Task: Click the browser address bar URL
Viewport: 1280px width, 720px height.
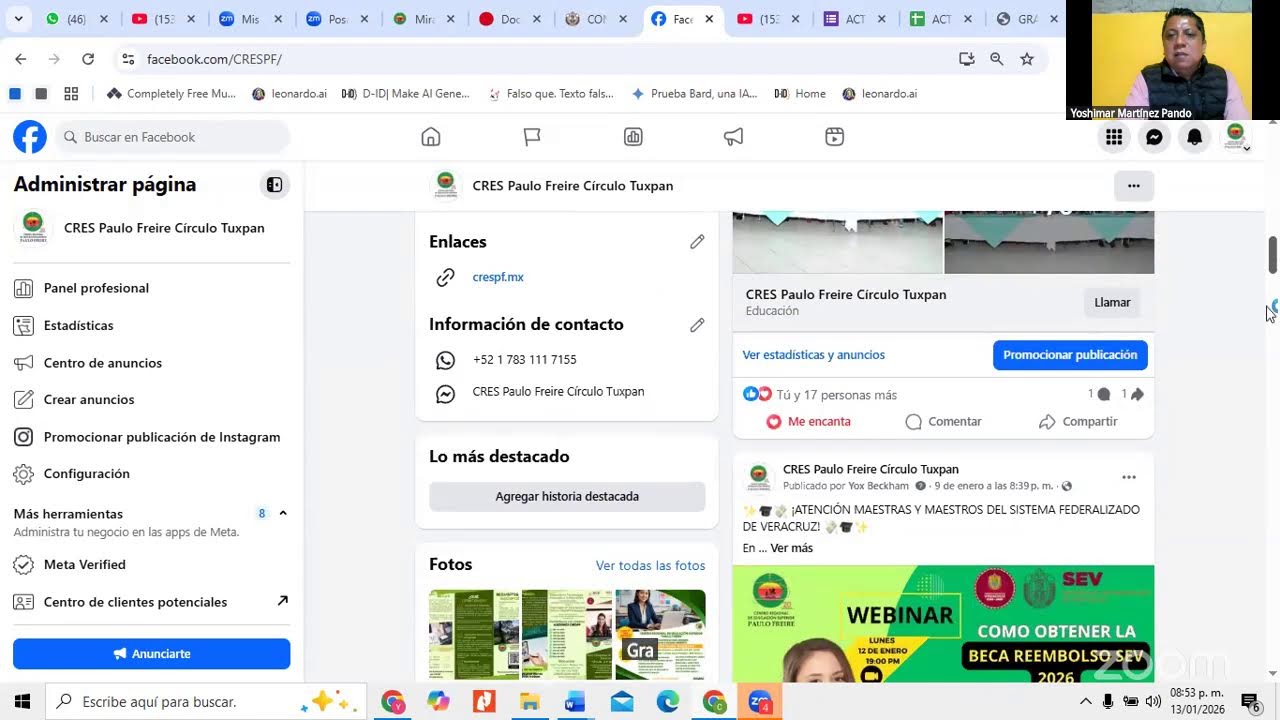Action: 214,59
